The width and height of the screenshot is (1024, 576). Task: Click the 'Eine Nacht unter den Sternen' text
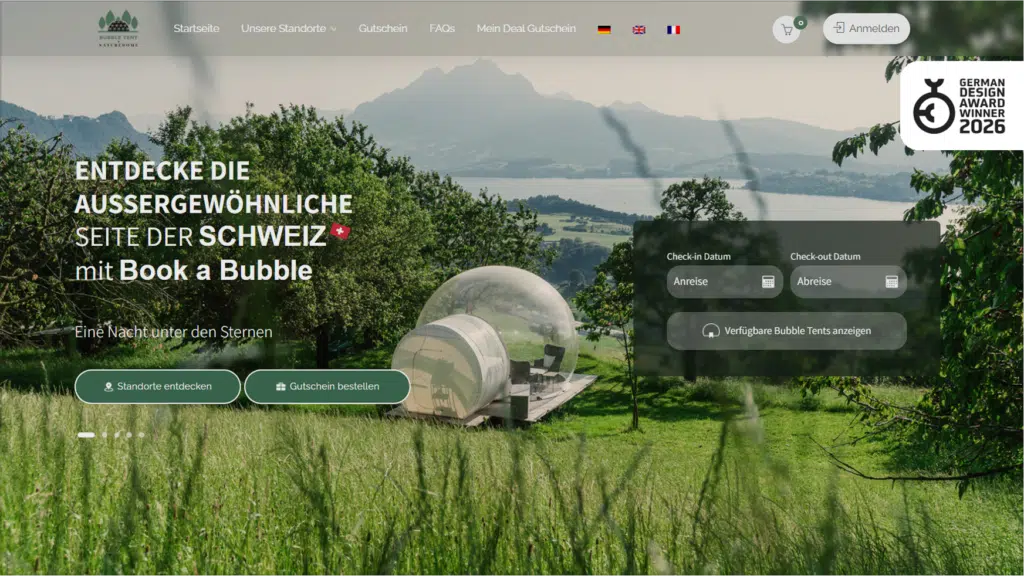(x=174, y=332)
